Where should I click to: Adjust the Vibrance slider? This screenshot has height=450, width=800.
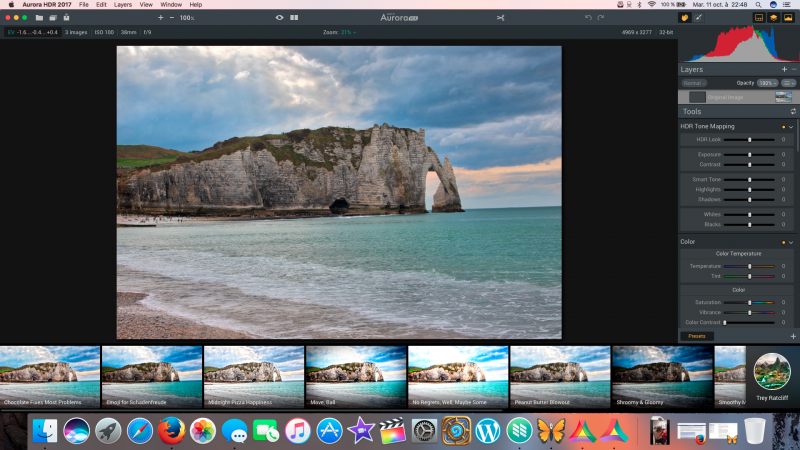(749, 312)
